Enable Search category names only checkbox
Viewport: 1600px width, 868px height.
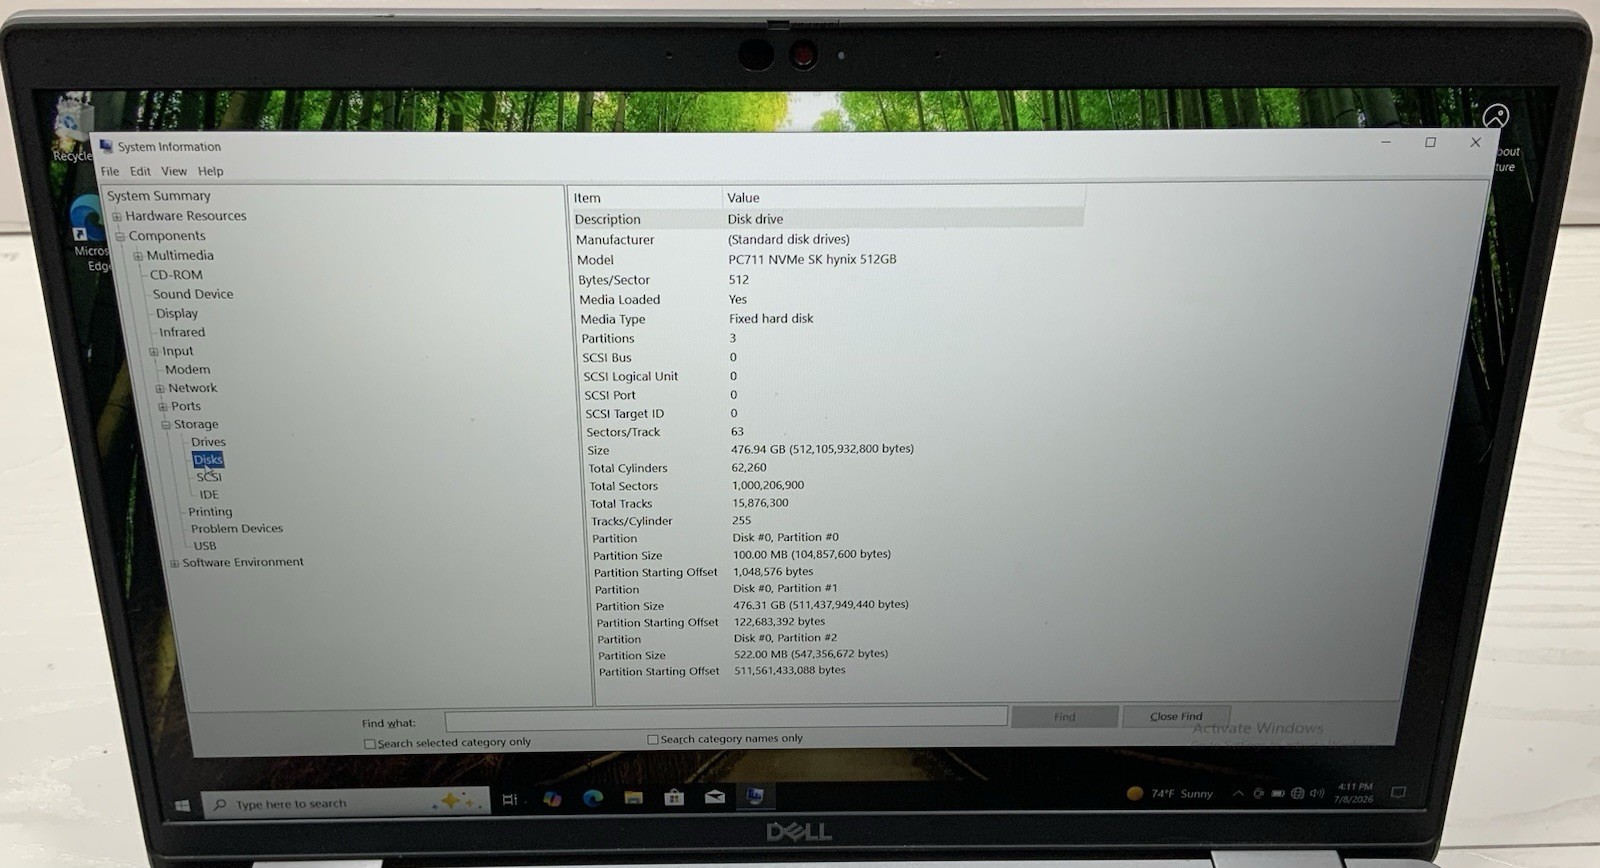click(653, 739)
